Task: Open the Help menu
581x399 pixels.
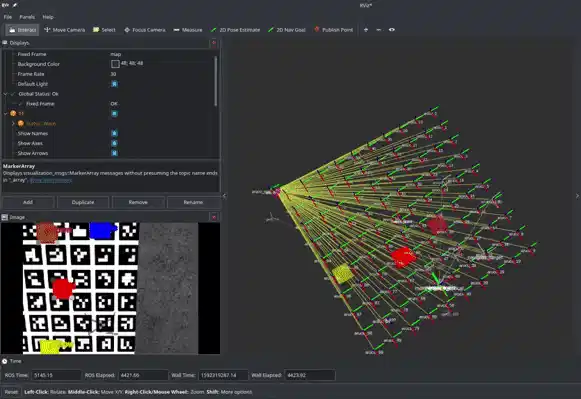Action: [x=48, y=17]
